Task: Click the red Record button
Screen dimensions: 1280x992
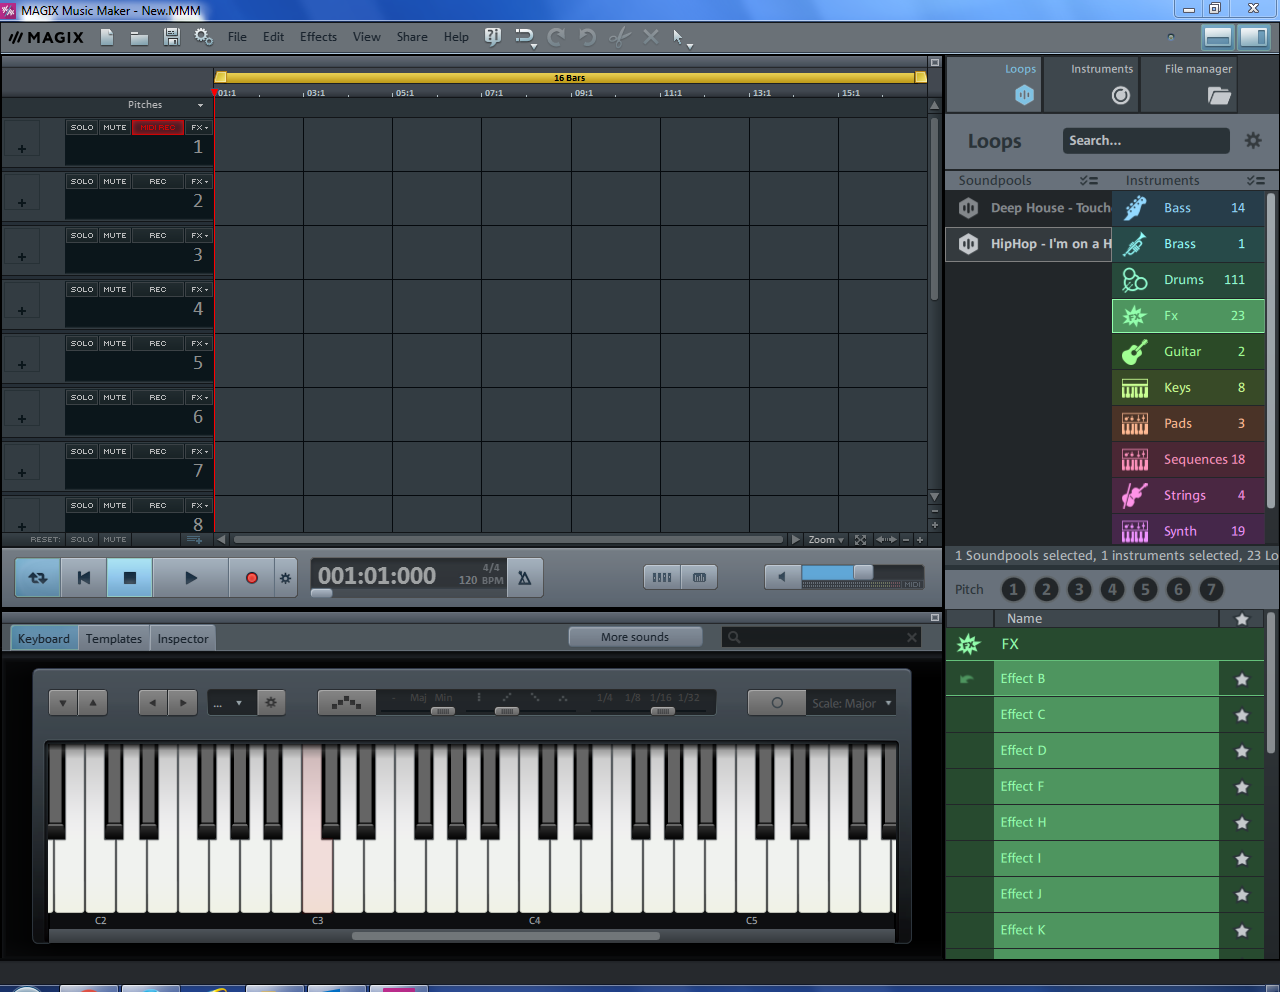Action: tap(251, 578)
